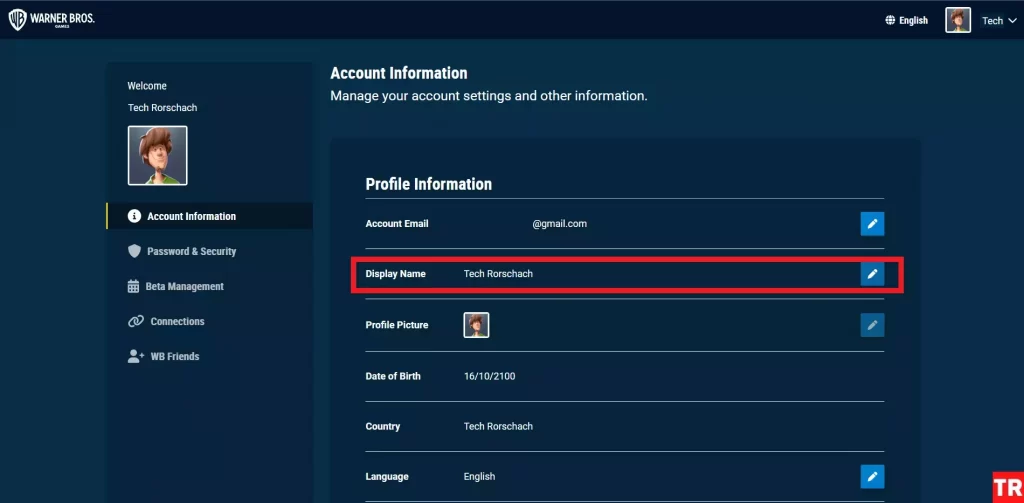This screenshot has width=1024, height=503.
Task: Click the calendar icon for Beta Management
Action: [x=133, y=286]
